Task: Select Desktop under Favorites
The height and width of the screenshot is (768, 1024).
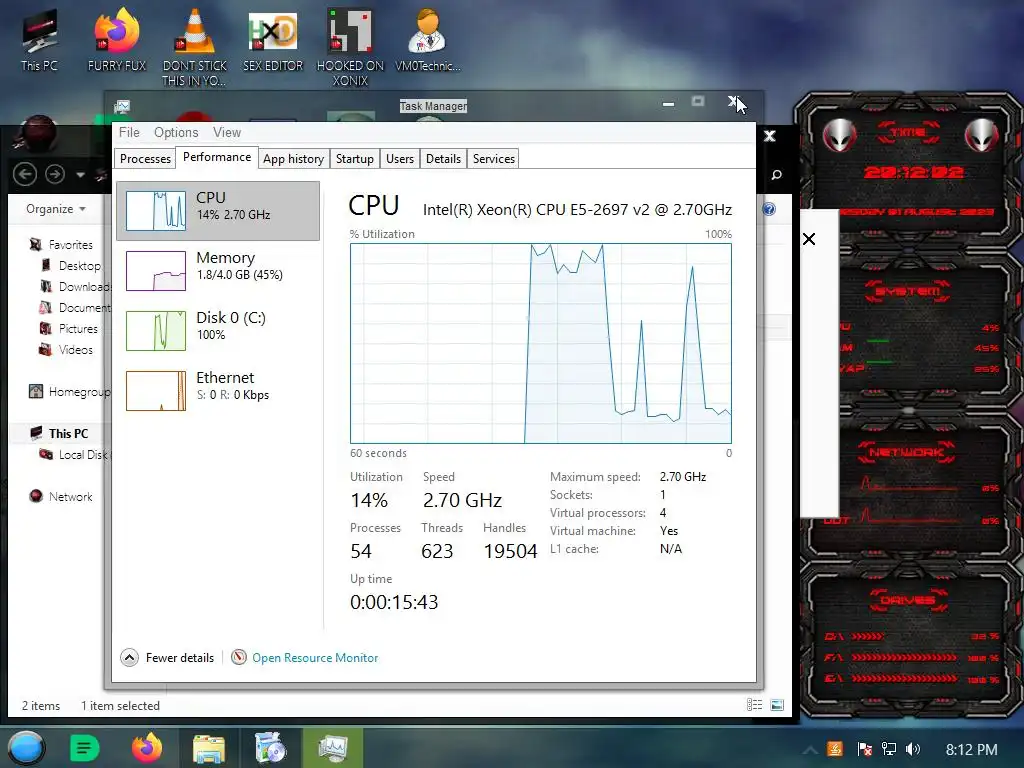Action: pos(71,266)
